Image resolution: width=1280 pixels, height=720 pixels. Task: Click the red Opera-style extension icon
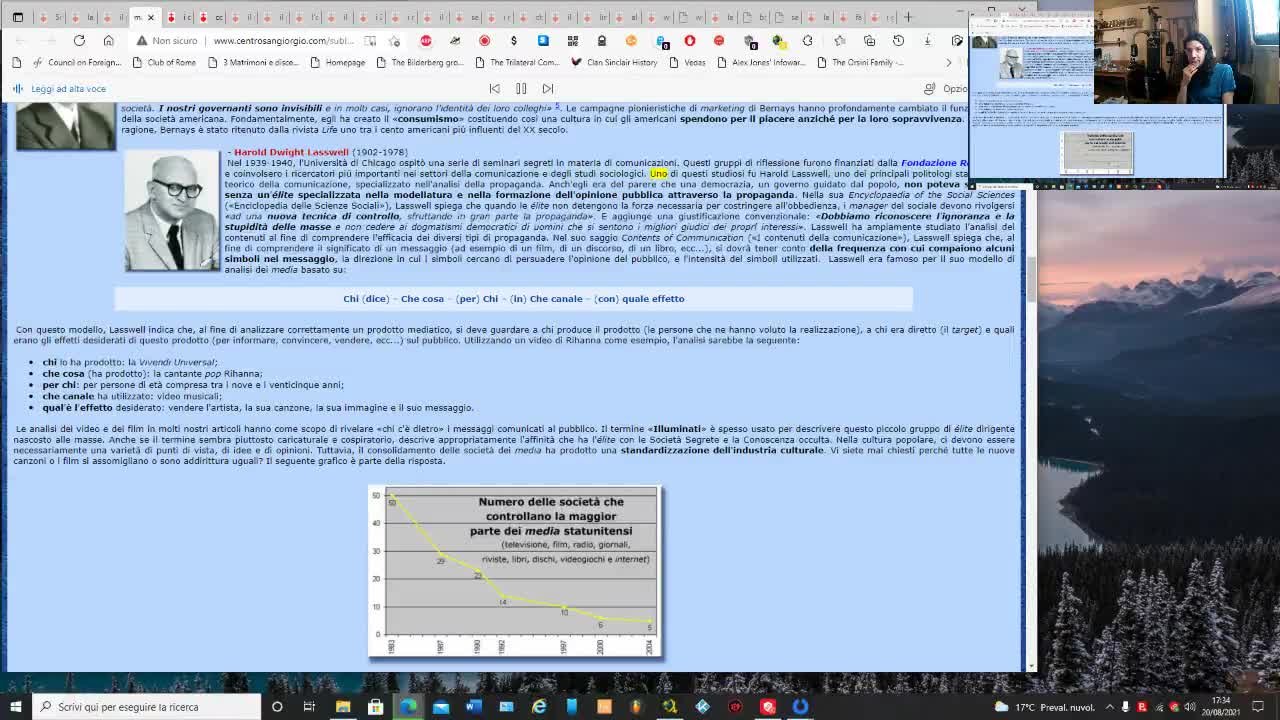pyautogui.click(x=690, y=40)
